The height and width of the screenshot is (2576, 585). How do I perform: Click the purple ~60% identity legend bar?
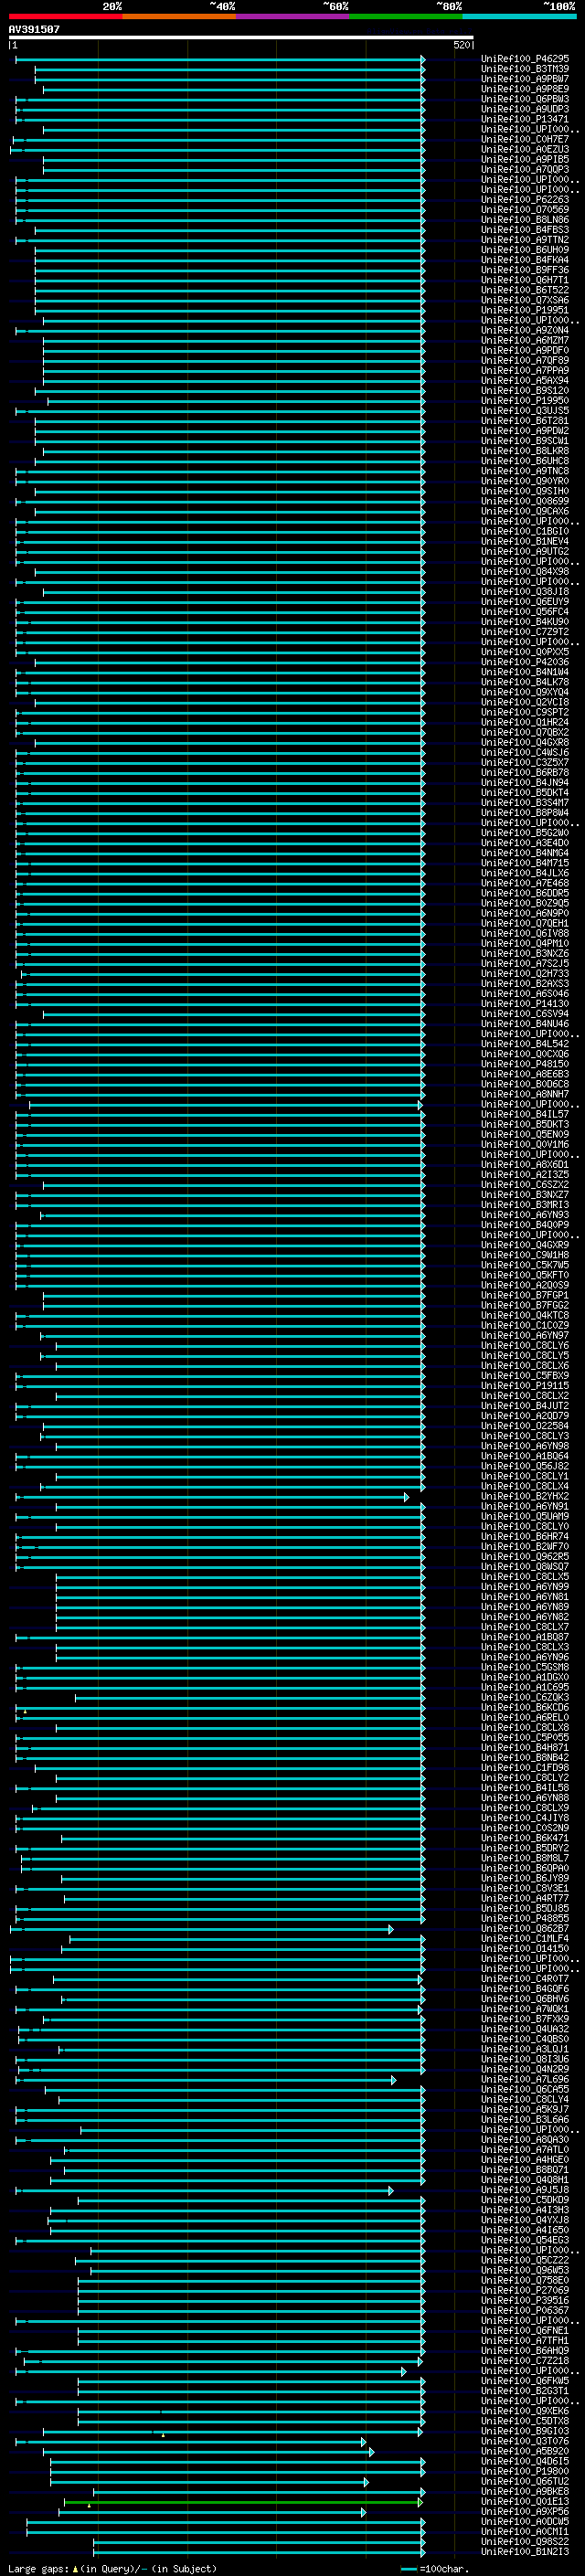[292, 17]
